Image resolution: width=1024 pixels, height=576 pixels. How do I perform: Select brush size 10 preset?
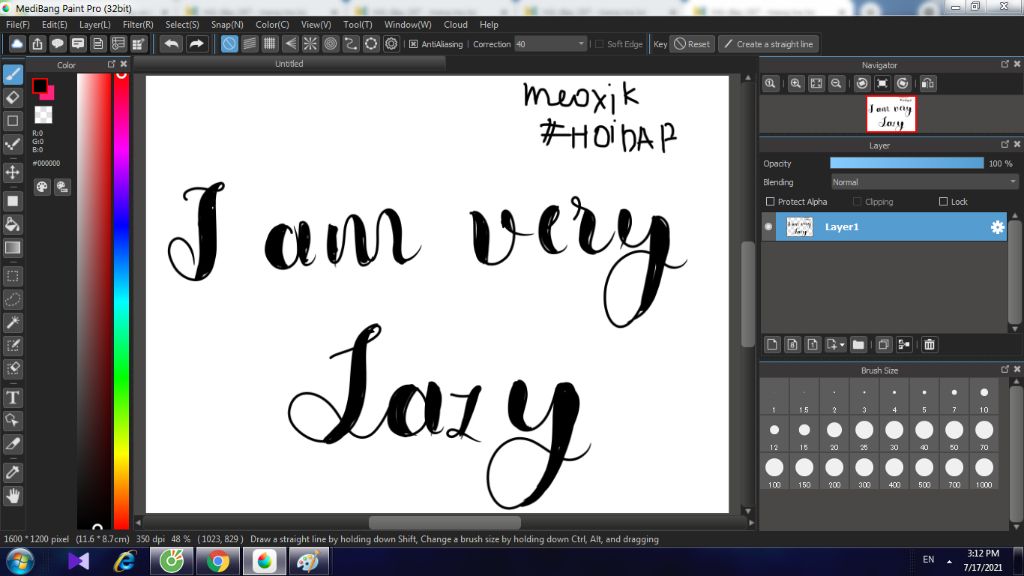tap(984, 398)
